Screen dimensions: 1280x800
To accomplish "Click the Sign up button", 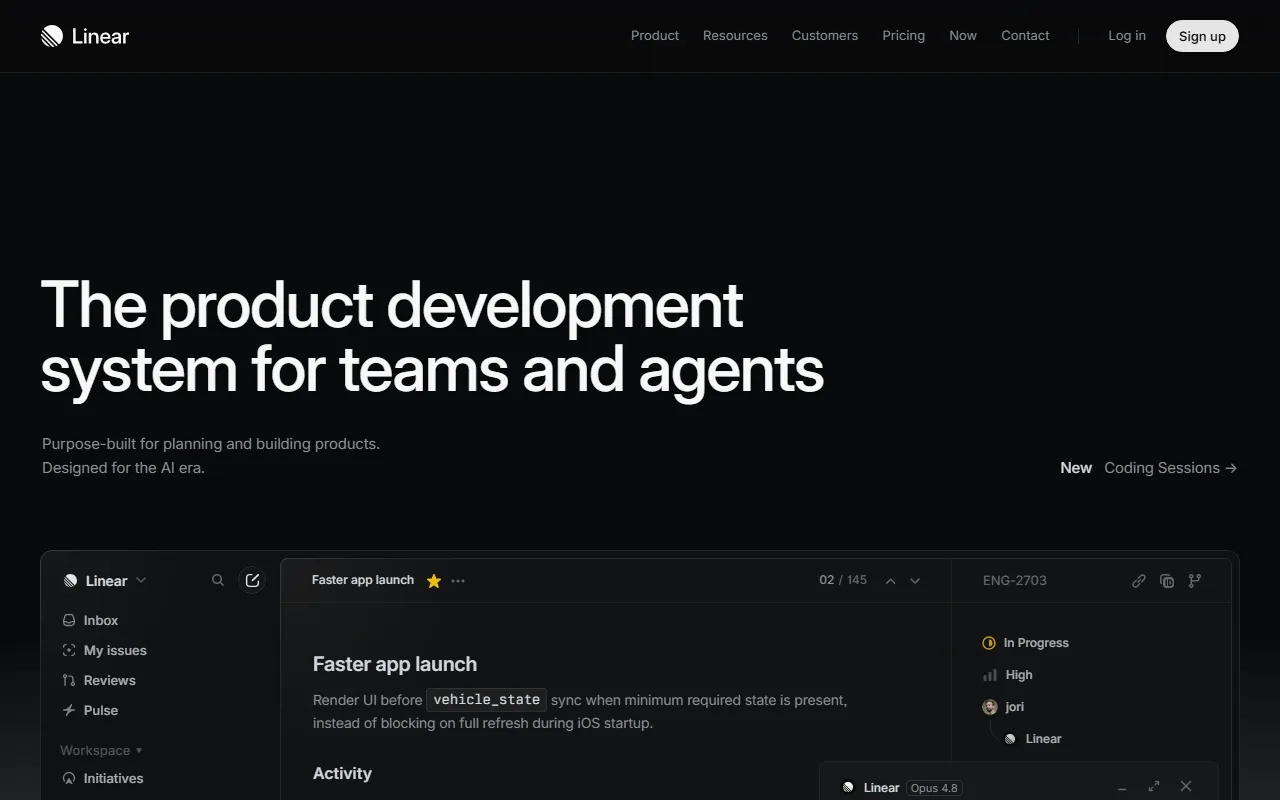I will click(x=1202, y=36).
